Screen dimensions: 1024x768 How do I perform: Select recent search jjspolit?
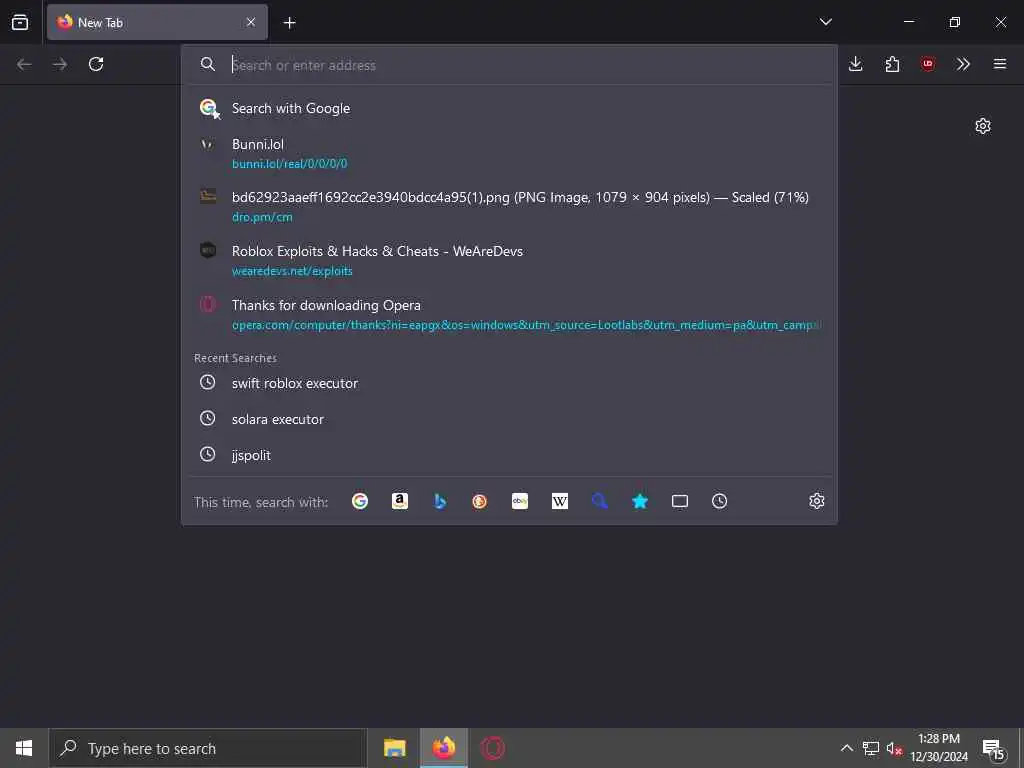[x=509, y=455]
